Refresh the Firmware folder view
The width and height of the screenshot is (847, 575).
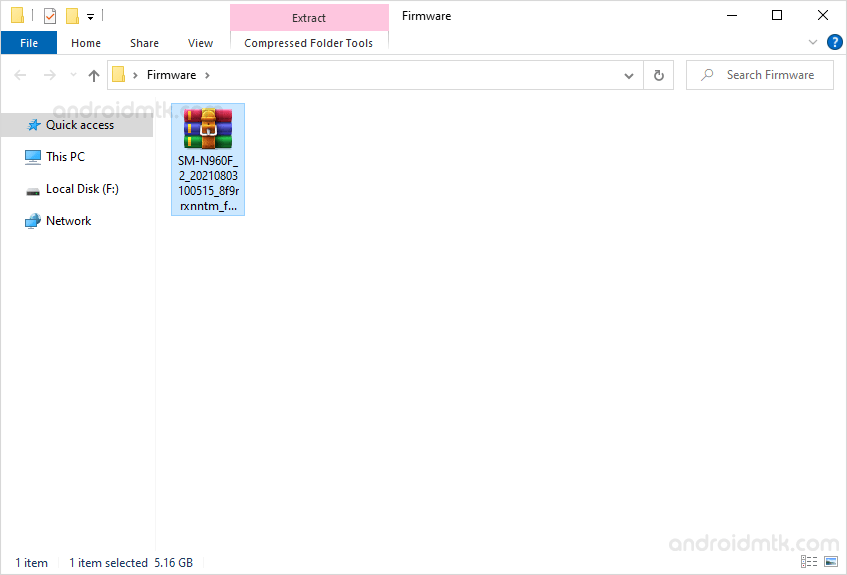click(658, 75)
